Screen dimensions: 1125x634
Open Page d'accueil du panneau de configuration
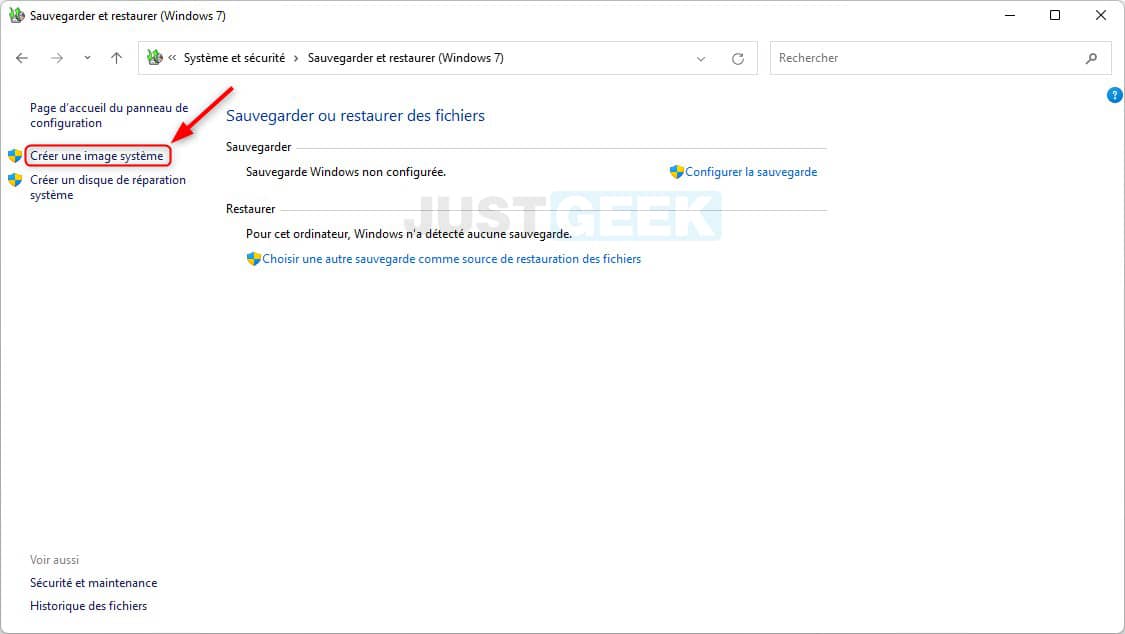tap(109, 115)
